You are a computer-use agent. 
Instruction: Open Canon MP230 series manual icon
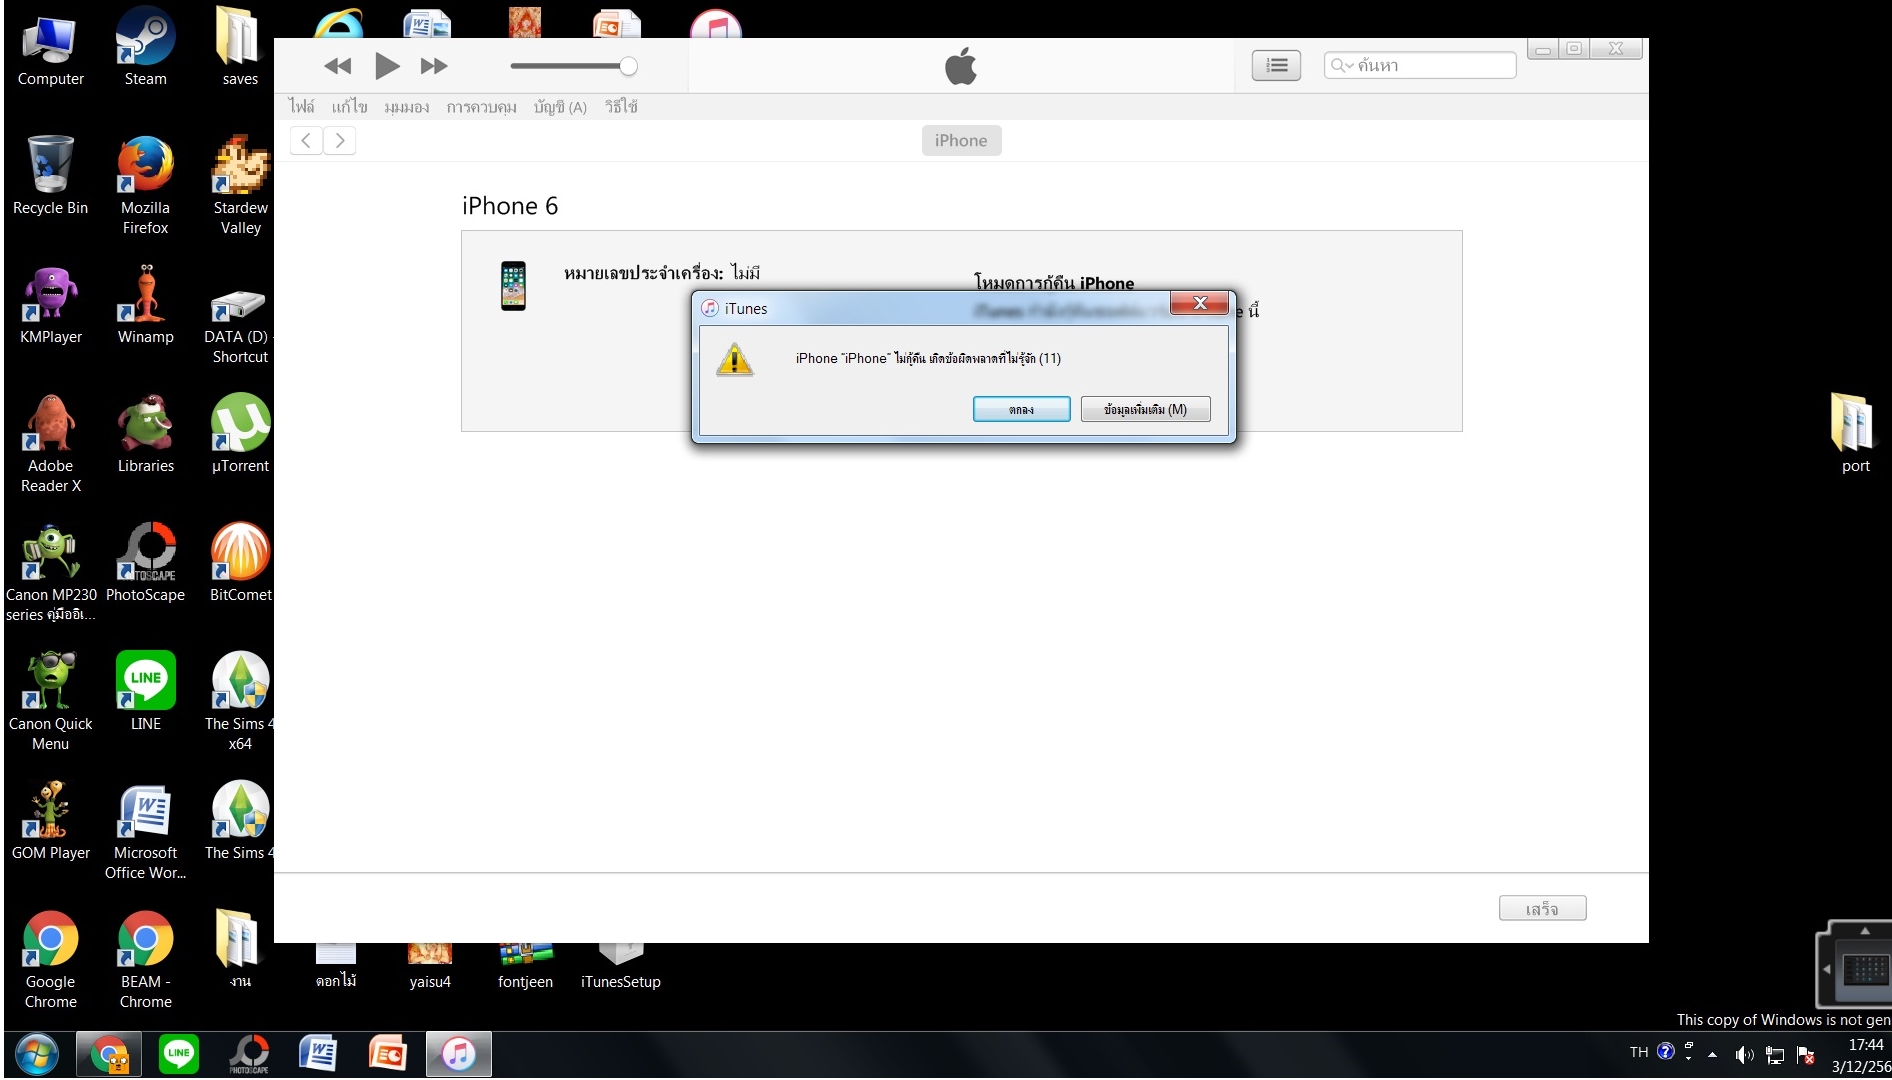50,574
